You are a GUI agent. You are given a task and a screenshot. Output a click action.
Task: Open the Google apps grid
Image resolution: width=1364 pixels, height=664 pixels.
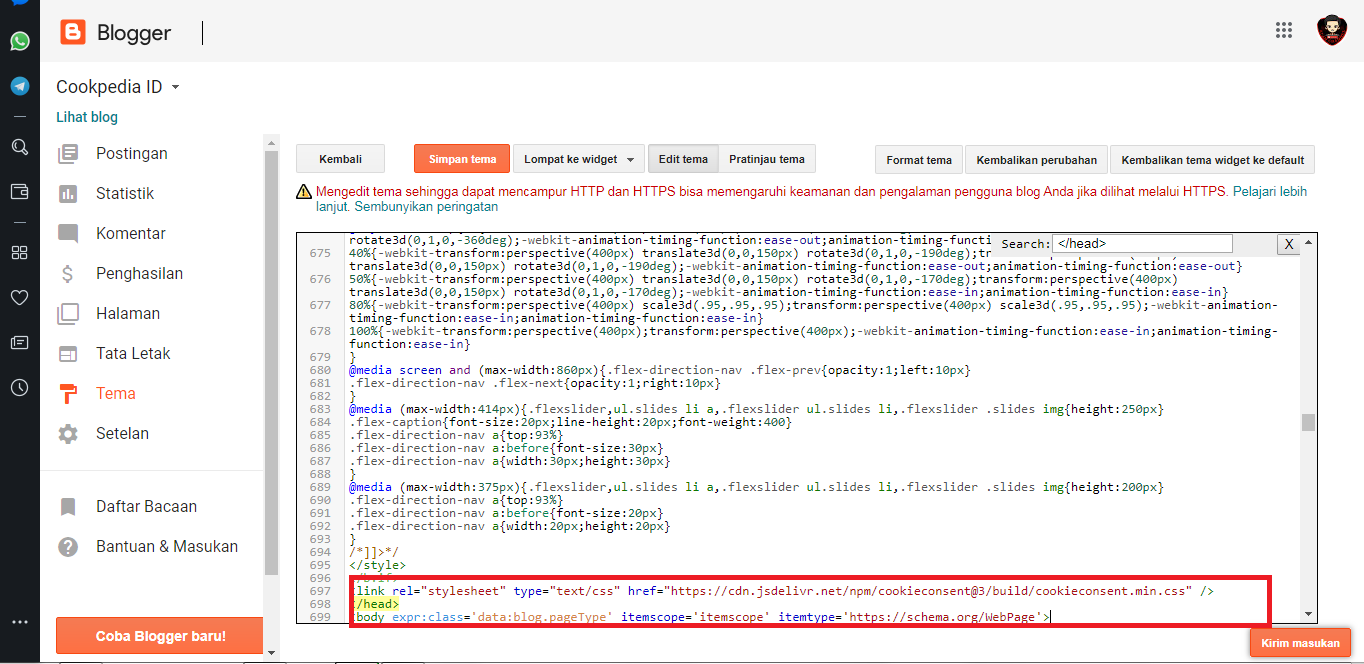click(x=1284, y=30)
